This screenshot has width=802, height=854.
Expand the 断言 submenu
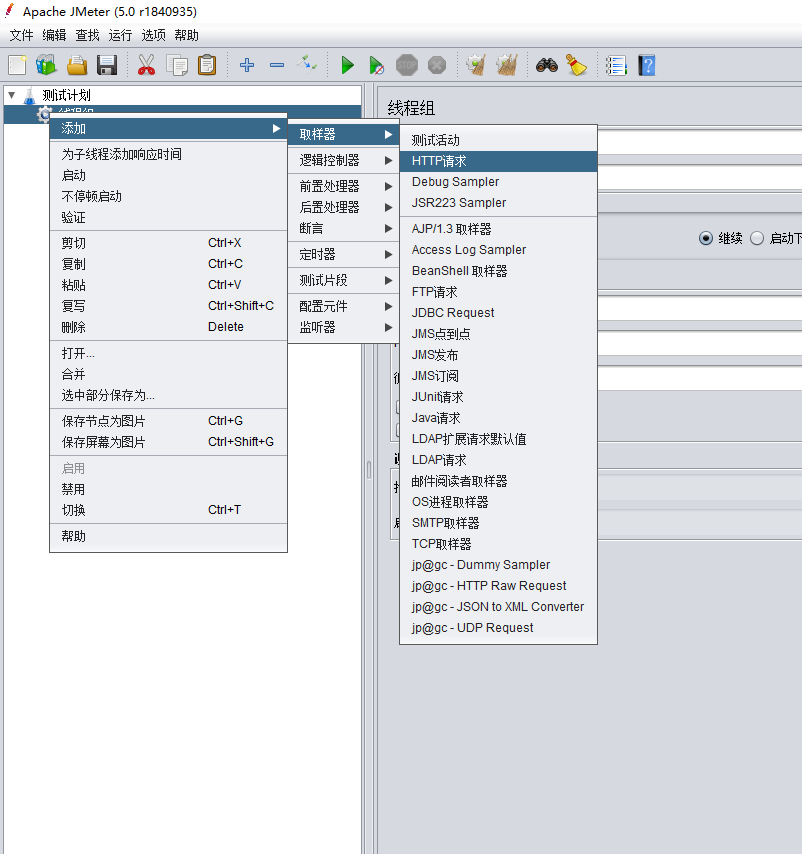tap(344, 228)
